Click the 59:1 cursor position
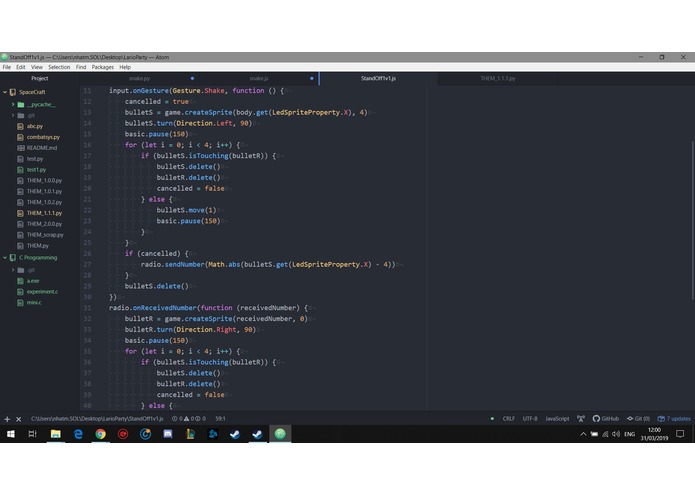This screenshot has width=695, height=494. pyautogui.click(x=220, y=419)
